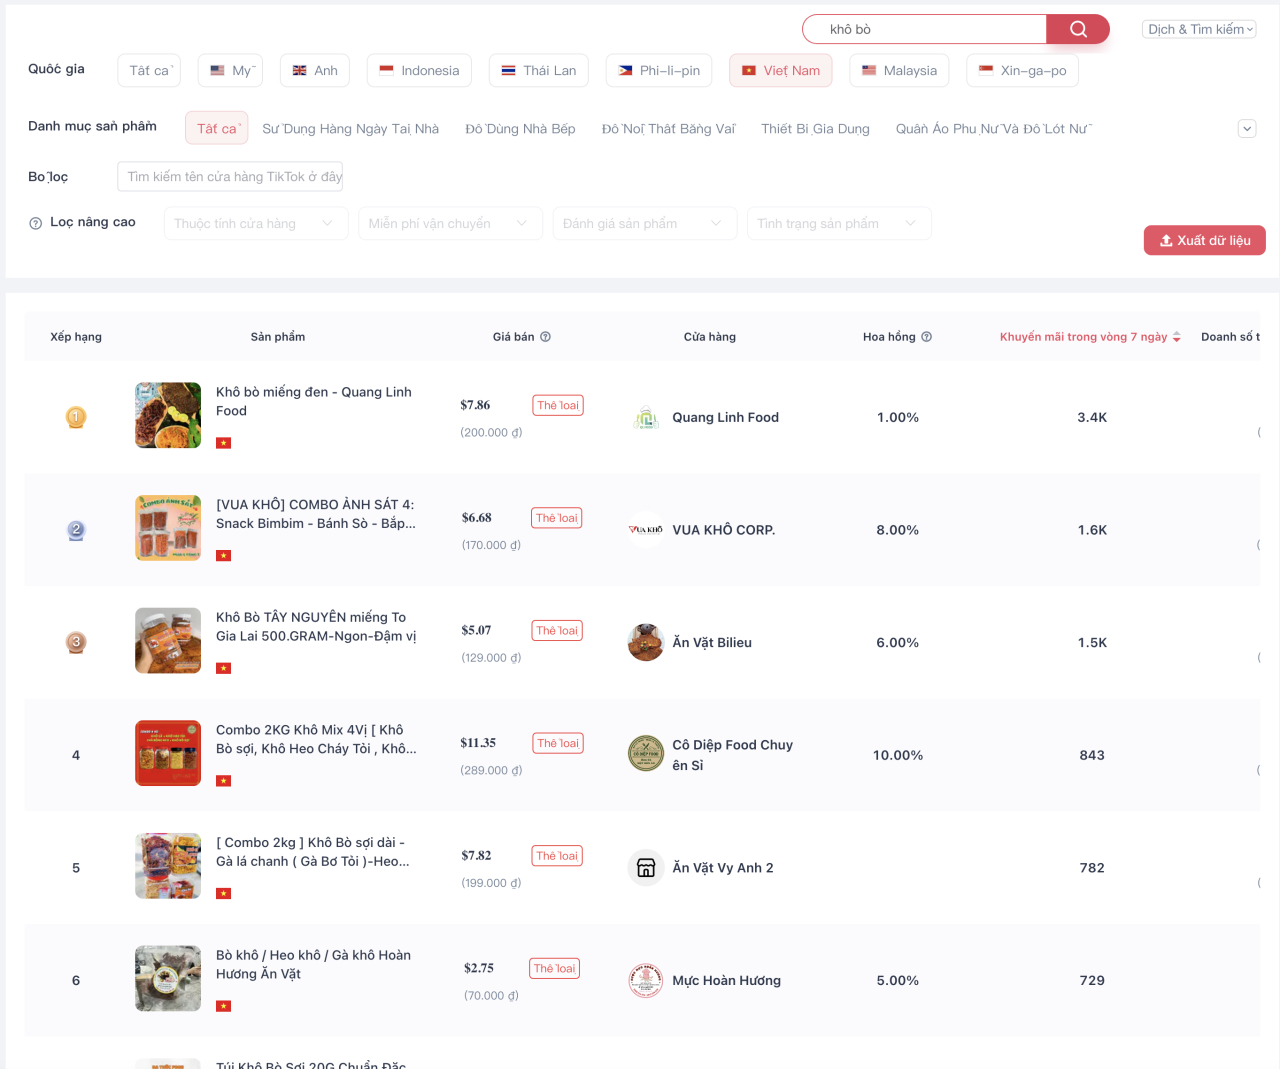This screenshot has height=1069, width=1280.
Task: Expand the product category list chevron
Action: [1247, 129]
